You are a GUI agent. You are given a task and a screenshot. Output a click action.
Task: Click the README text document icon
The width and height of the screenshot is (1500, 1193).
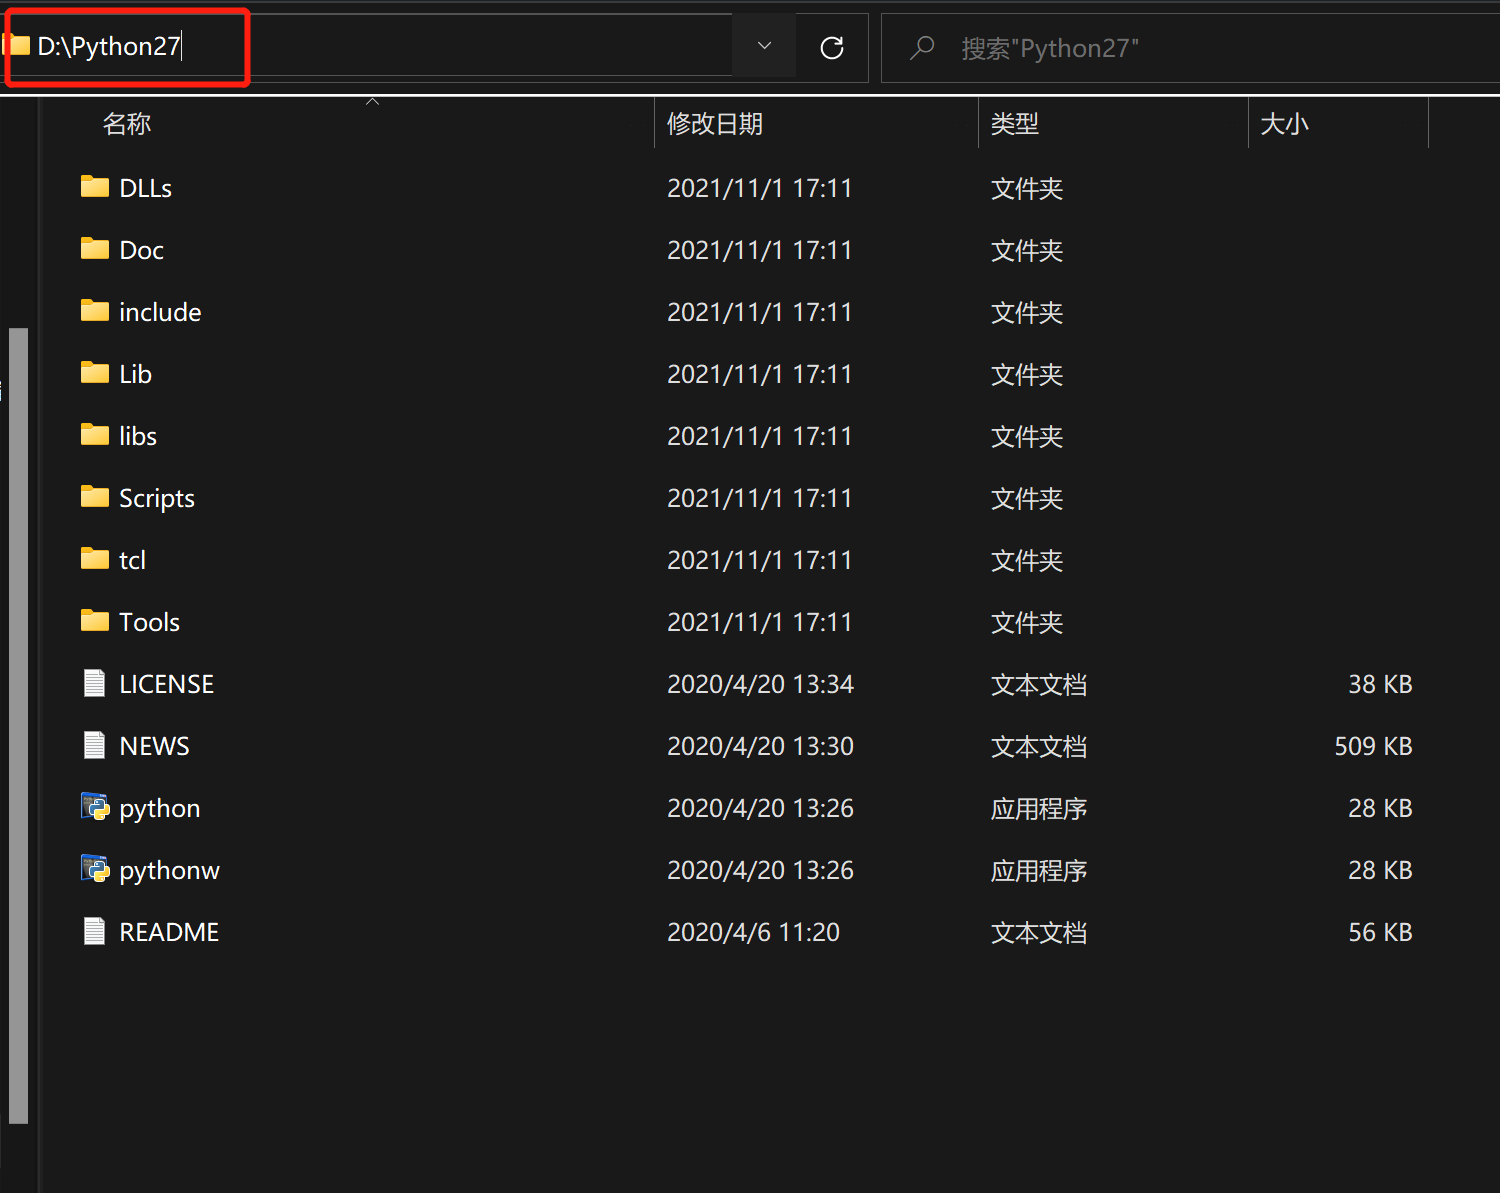coord(95,931)
